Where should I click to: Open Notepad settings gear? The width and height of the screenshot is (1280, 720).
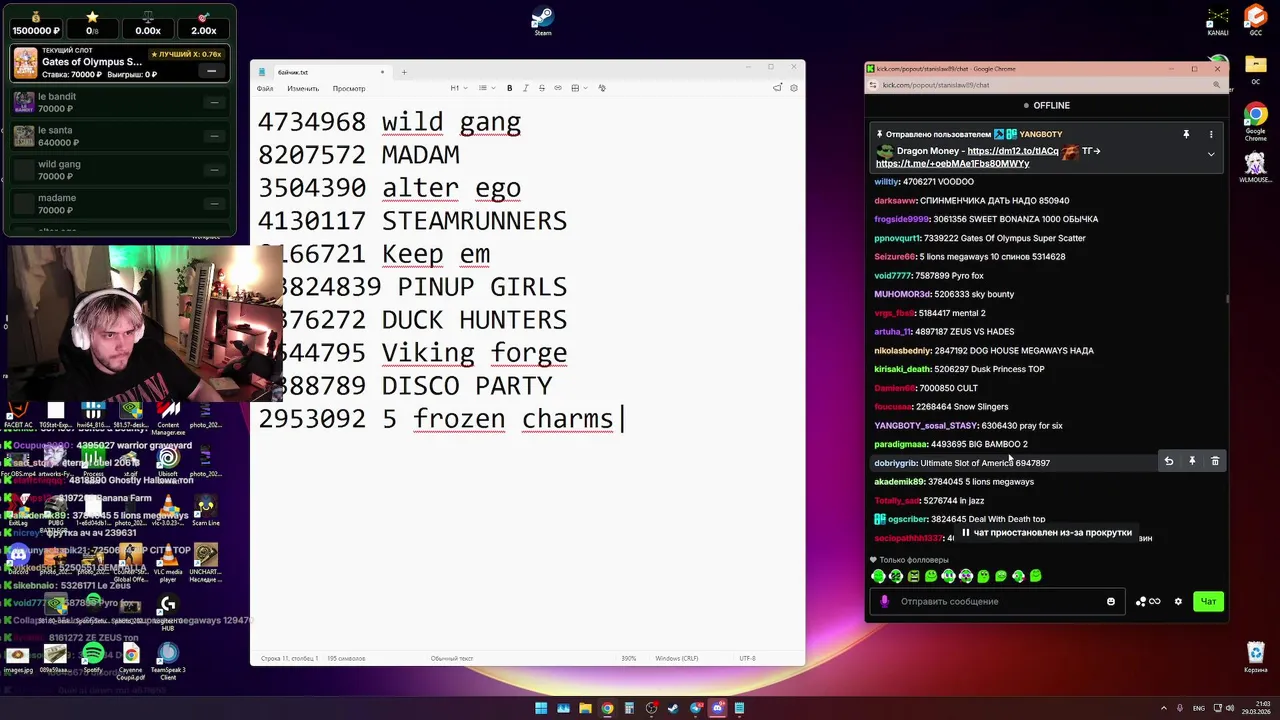794,88
